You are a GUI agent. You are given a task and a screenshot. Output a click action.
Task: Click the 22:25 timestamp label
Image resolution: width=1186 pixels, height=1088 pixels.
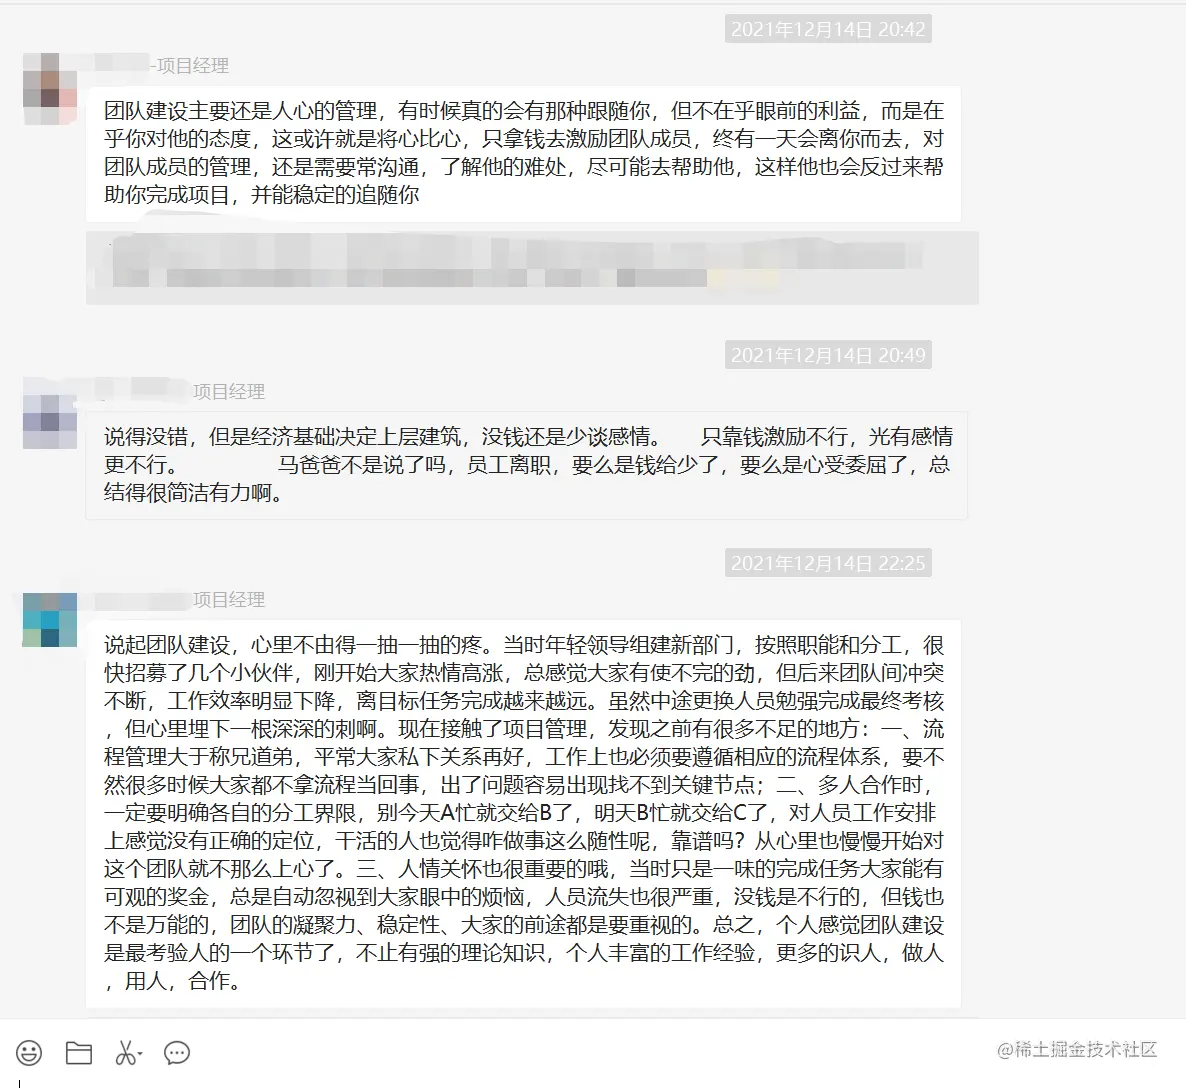(828, 563)
